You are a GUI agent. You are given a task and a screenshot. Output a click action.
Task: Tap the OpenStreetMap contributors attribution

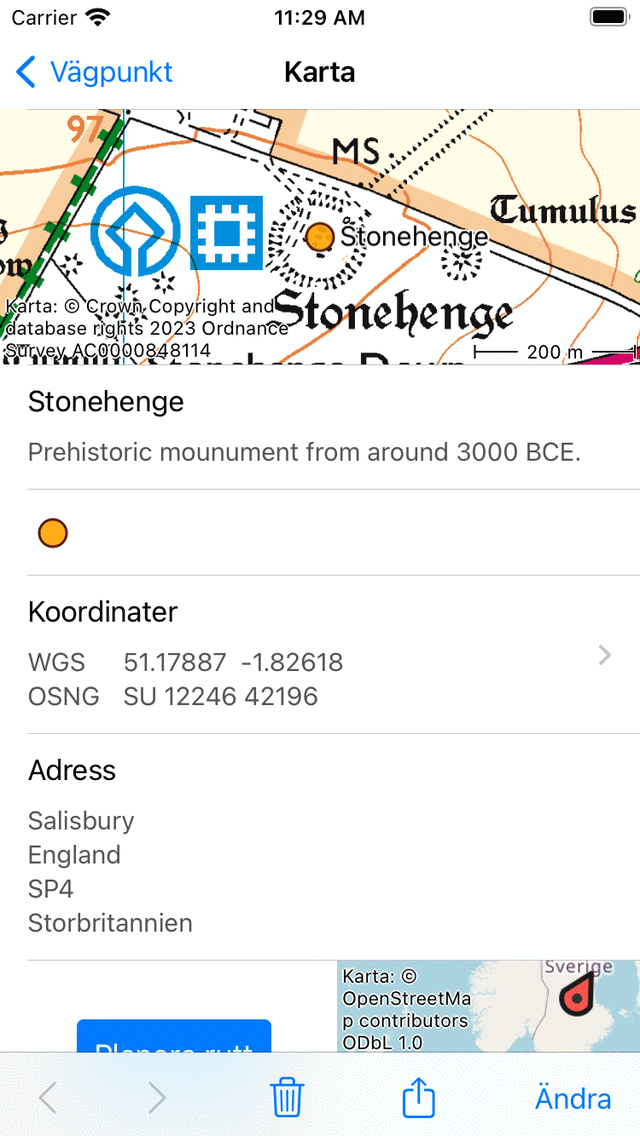coord(405,1010)
